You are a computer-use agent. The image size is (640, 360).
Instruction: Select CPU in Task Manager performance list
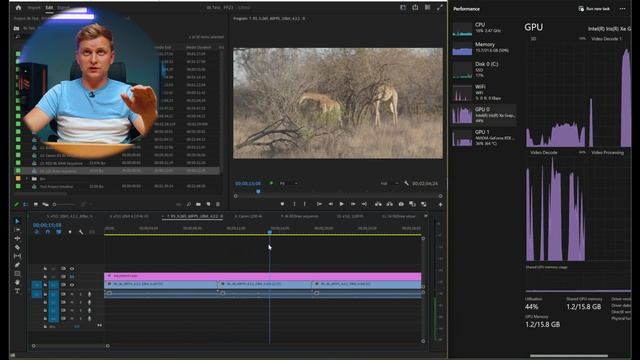coord(484,28)
